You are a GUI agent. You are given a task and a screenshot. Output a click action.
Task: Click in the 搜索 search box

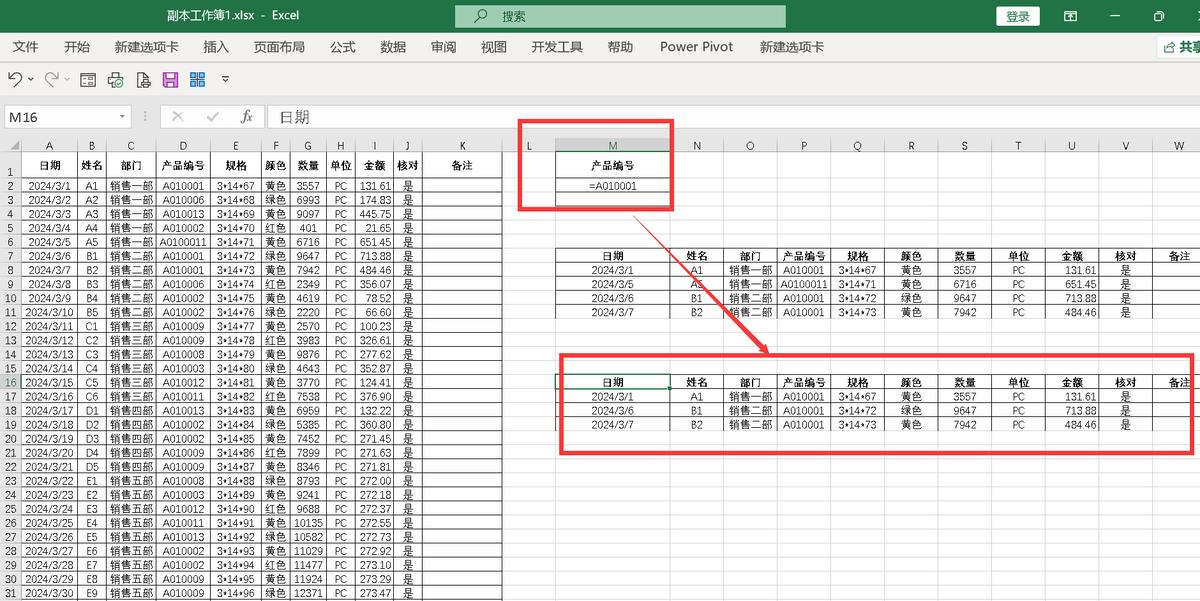click(620, 16)
